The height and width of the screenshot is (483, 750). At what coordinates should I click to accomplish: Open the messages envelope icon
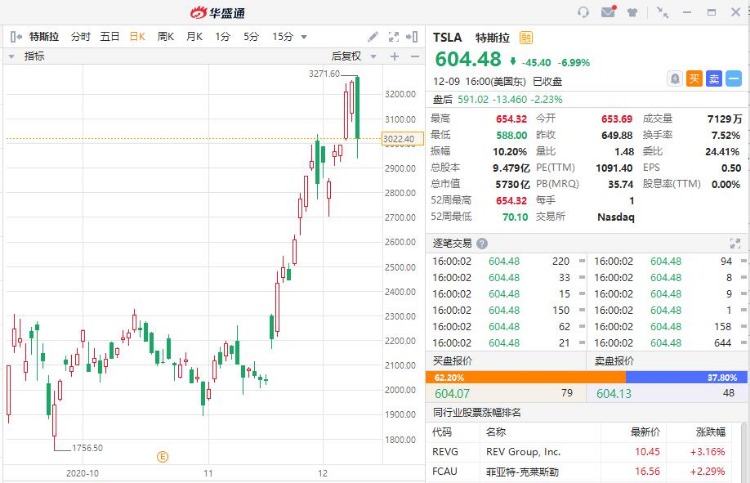tap(608, 11)
